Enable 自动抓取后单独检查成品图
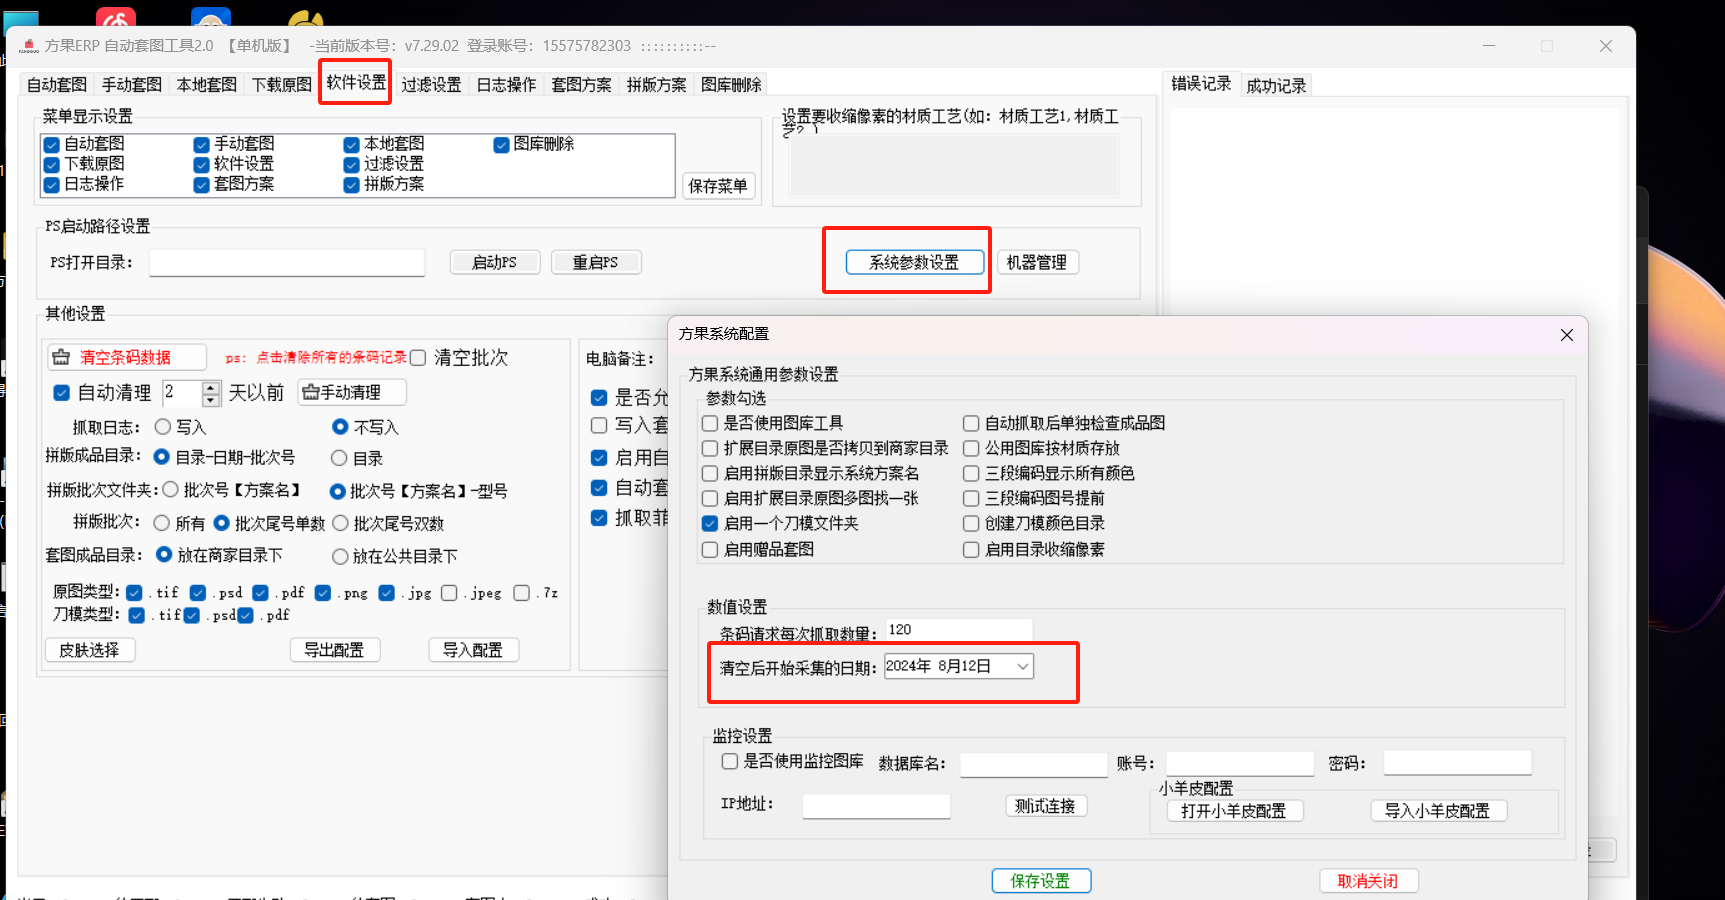The image size is (1725, 900). coord(971,423)
